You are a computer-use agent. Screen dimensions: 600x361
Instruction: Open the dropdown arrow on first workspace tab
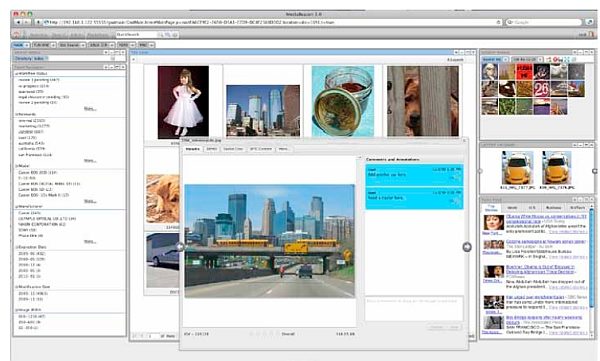click(x=27, y=45)
